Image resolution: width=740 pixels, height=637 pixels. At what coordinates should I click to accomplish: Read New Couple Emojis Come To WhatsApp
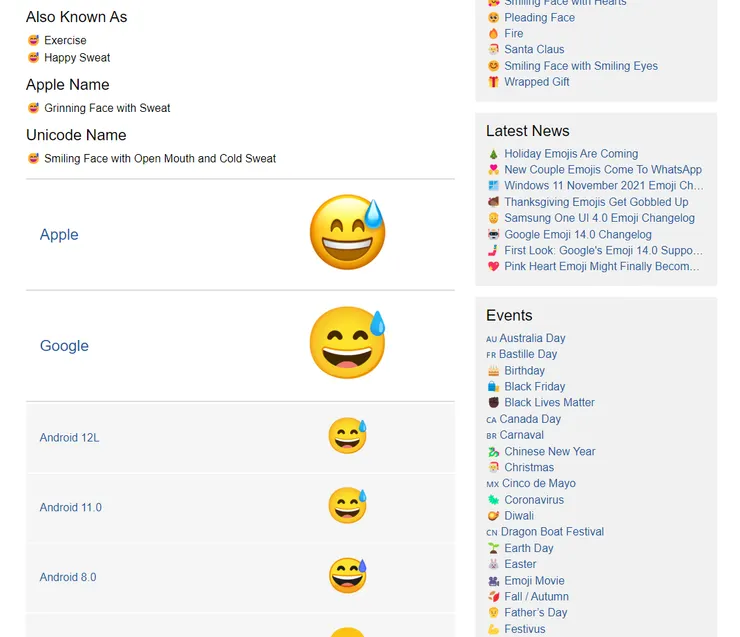coord(603,170)
